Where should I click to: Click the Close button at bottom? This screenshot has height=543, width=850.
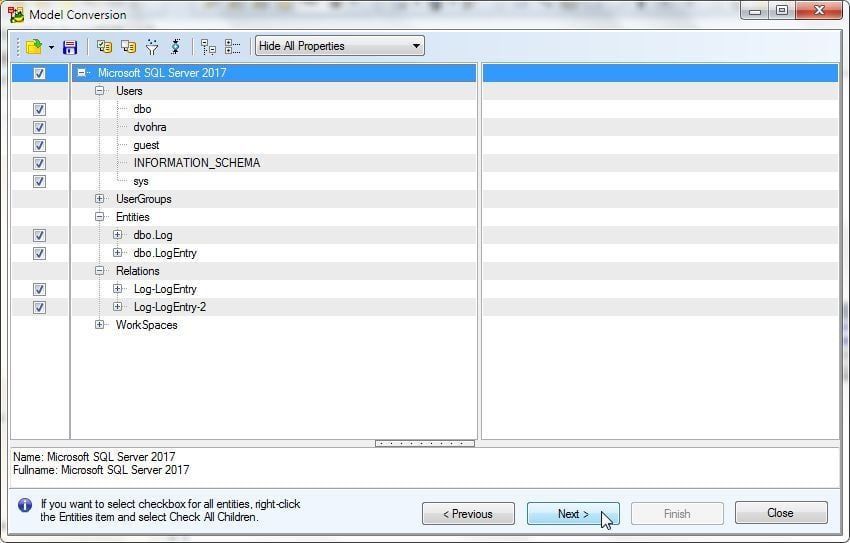pos(781,513)
